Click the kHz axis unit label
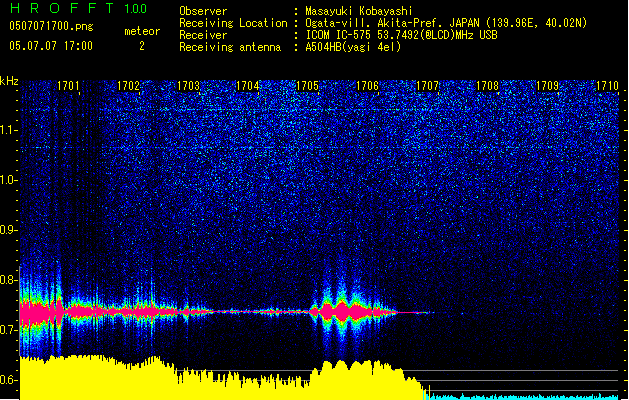This screenshot has height=400, width=629. pyautogui.click(x=9, y=81)
